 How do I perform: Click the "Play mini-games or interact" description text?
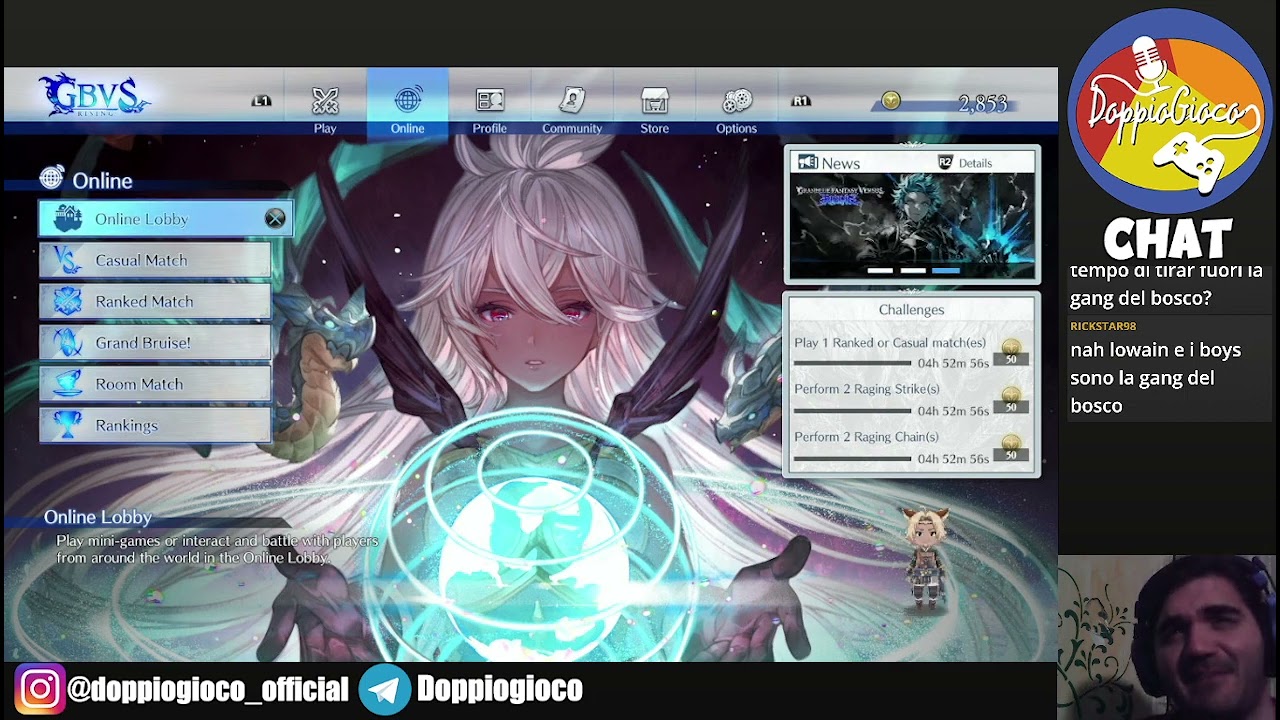click(217, 549)
